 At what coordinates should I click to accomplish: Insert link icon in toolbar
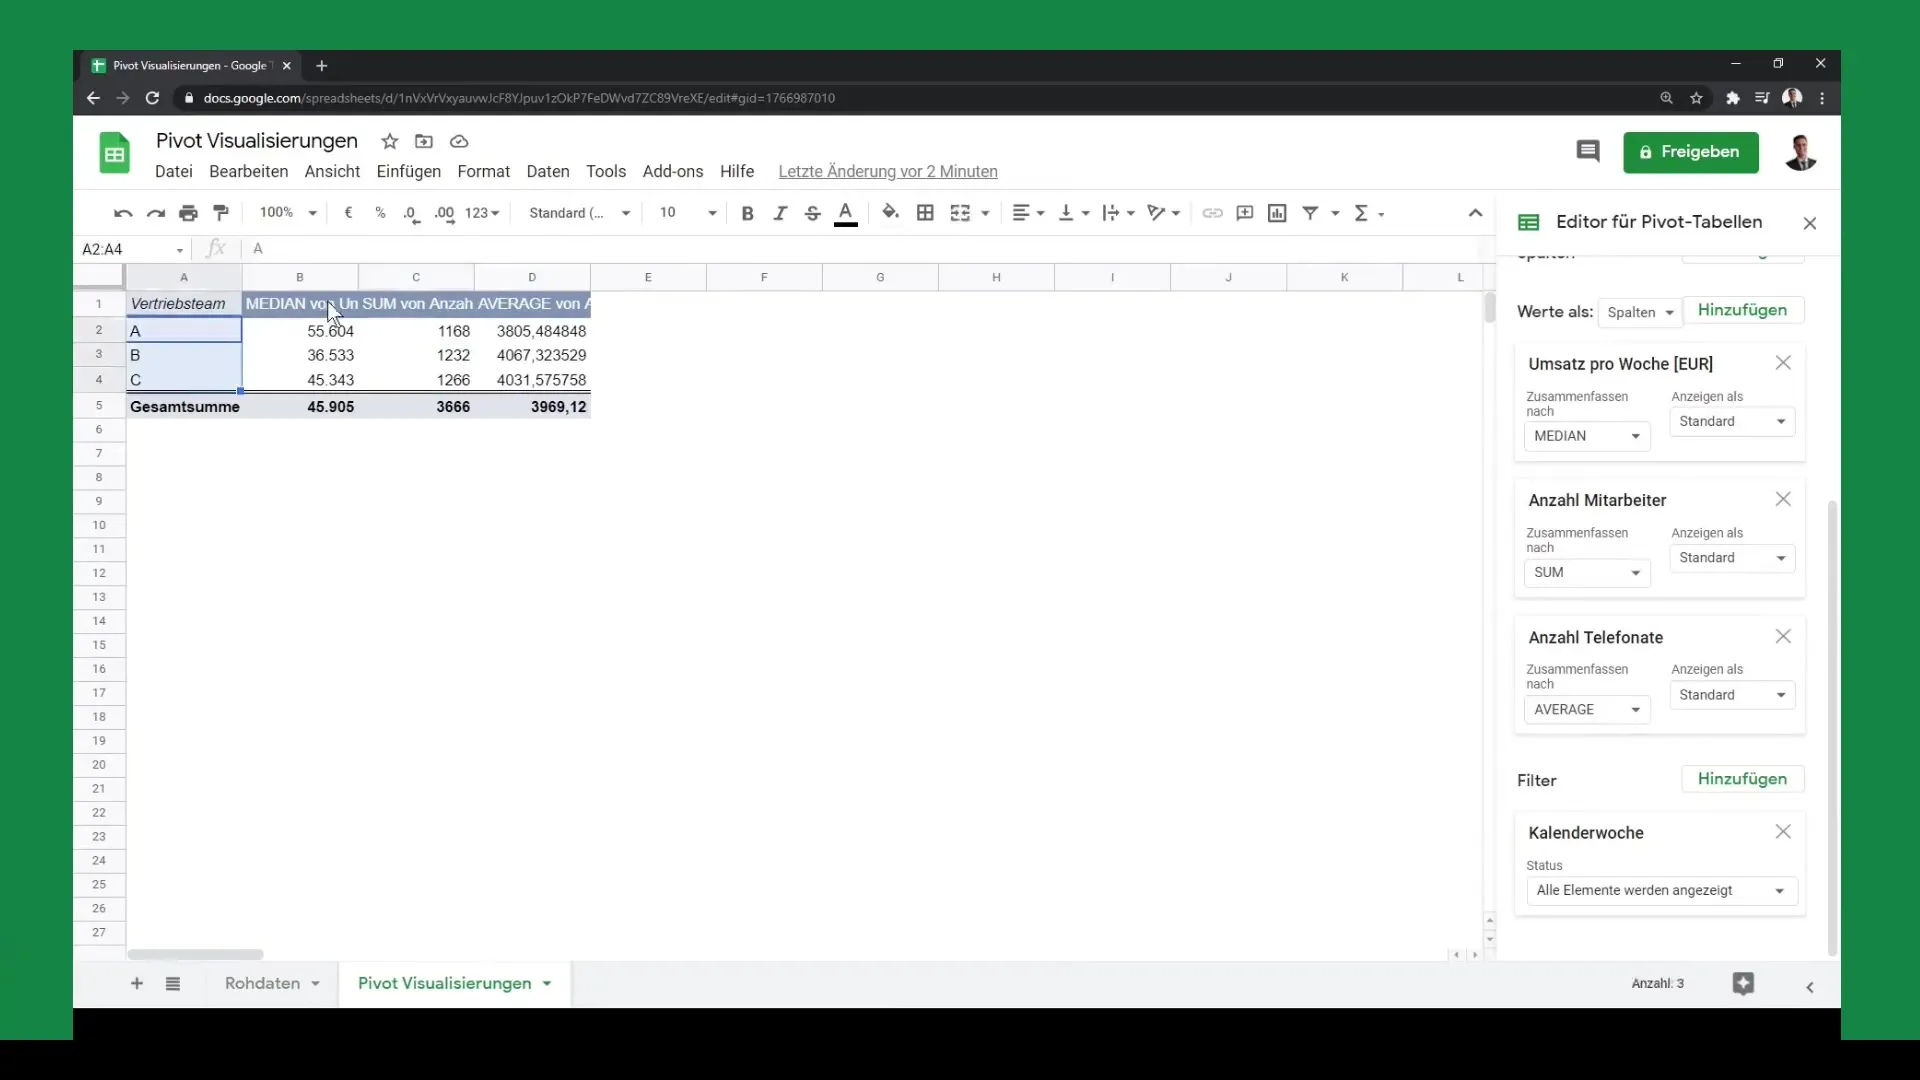[1212, 213]
